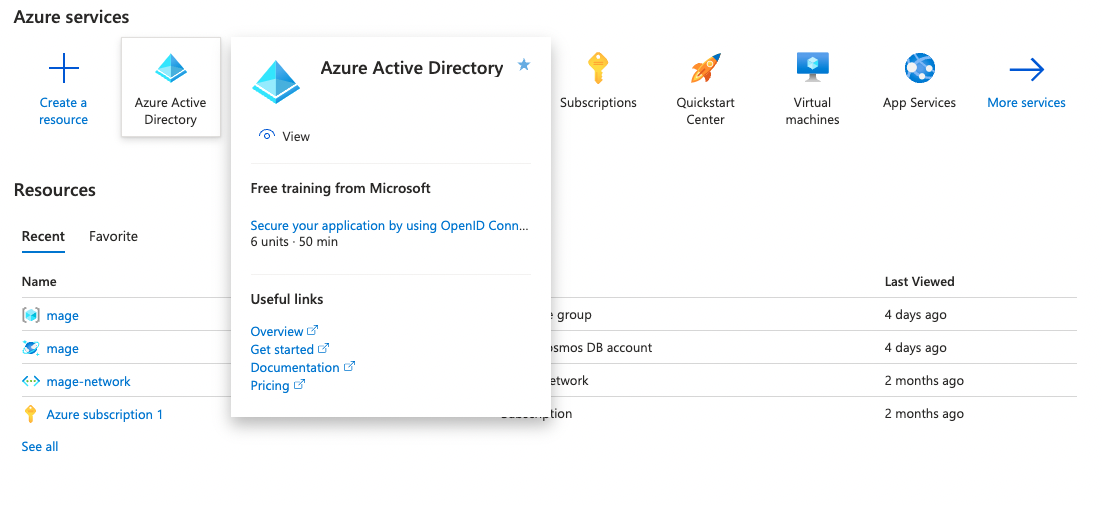Click the View eye icon in popup
The height and width of the screenshot is (505, 1102).
(266, 135)
